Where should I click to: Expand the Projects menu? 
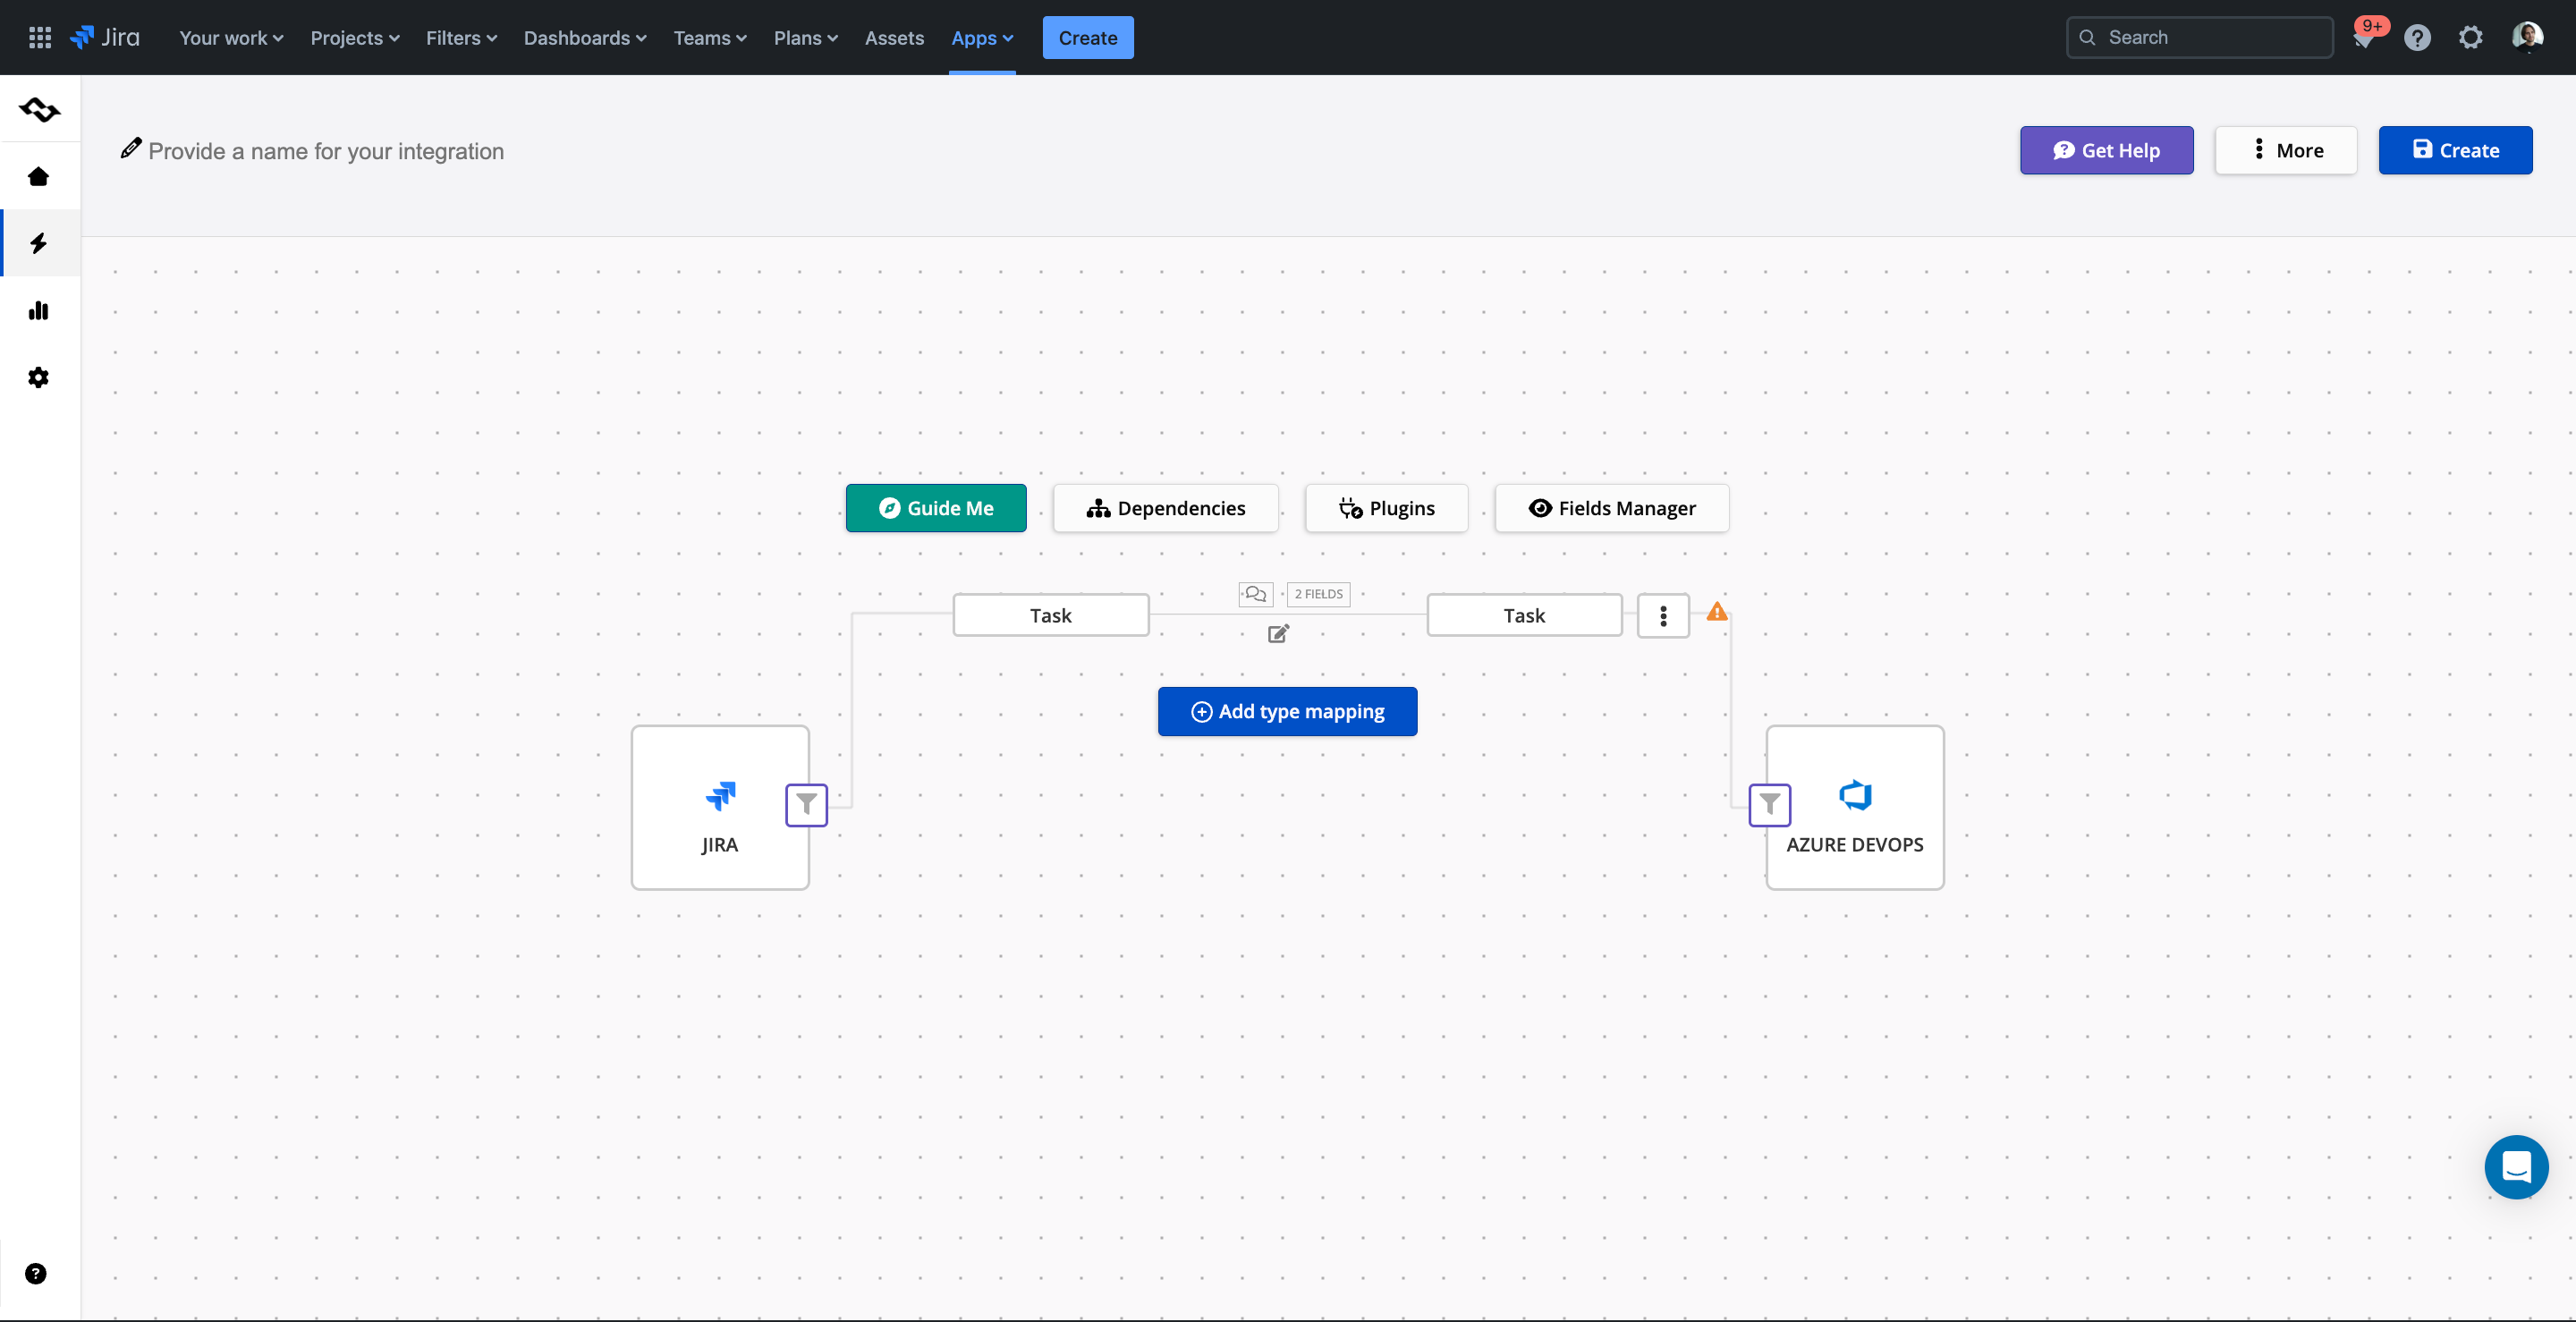pos(355,38)
